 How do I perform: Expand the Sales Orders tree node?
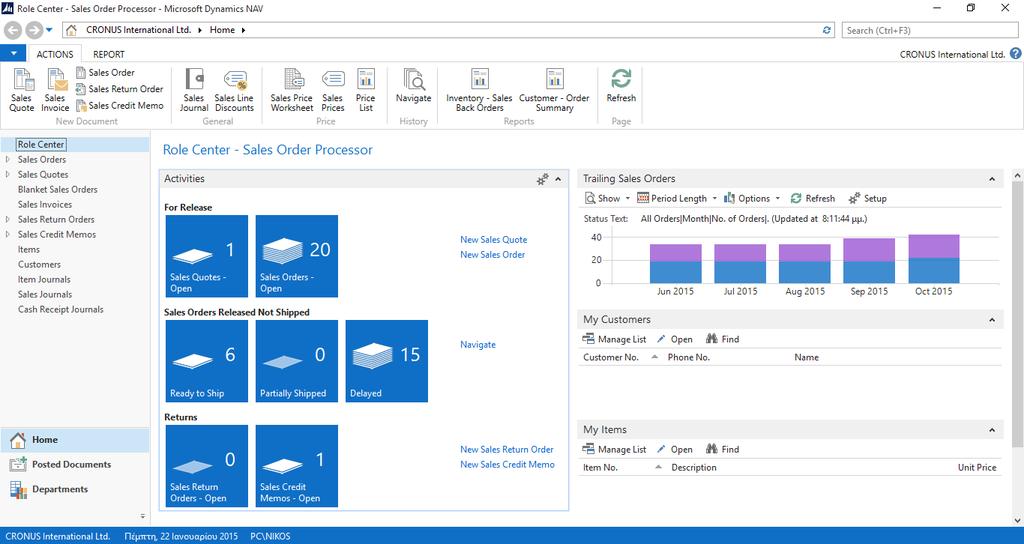tap(7, 159)
